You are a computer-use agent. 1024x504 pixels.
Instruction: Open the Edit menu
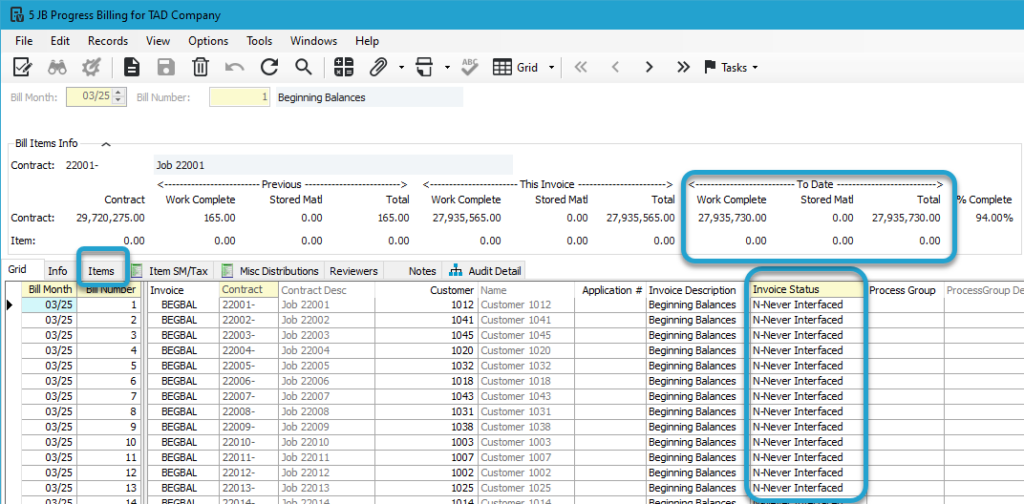click(x=60, y=40)
